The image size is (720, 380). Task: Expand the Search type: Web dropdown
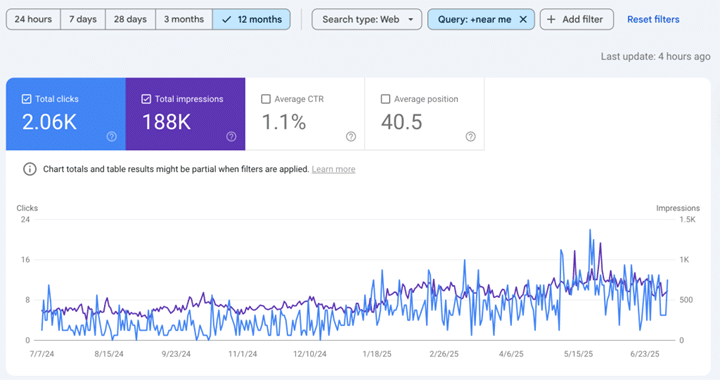tap(367, 19)
